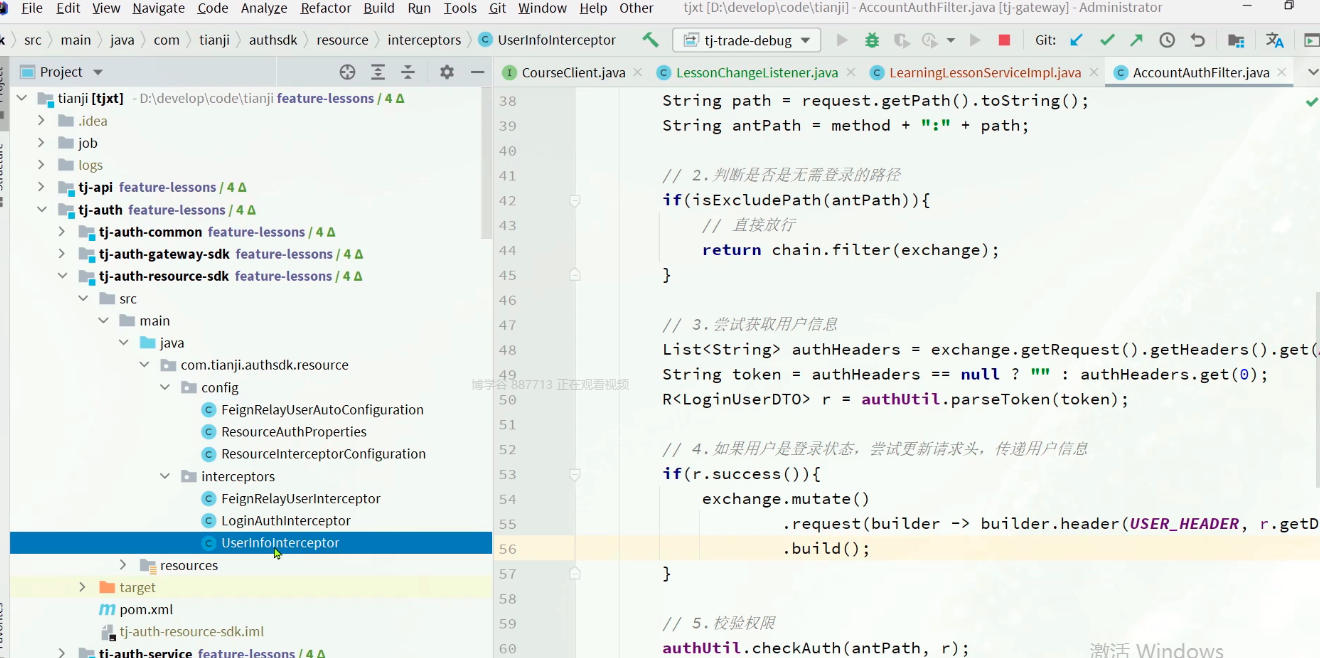This screenshot has height=658, width=1320.
Task: Expand the .idea folder
Action: [x=41, y=121]
